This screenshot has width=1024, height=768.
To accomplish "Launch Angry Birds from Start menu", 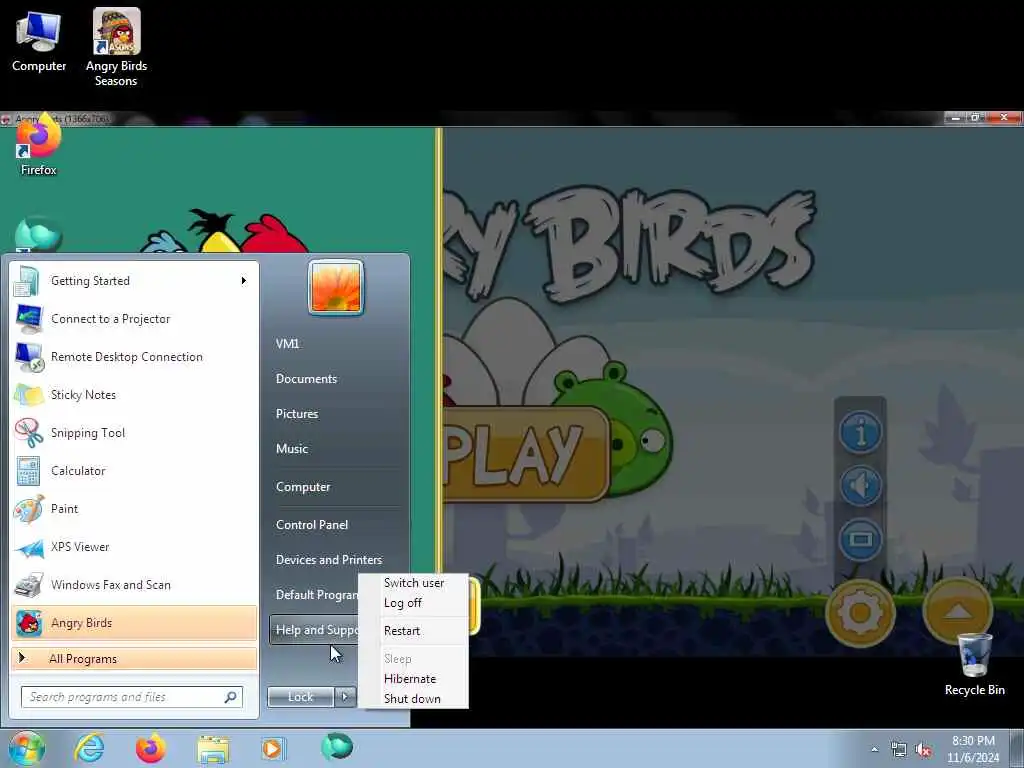I will click(x=134, y=623).
